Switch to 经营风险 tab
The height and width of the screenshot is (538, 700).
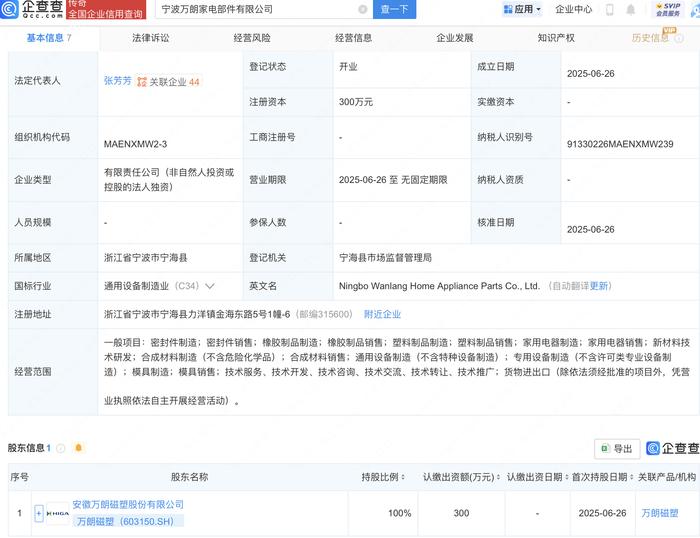click(252, 38)
